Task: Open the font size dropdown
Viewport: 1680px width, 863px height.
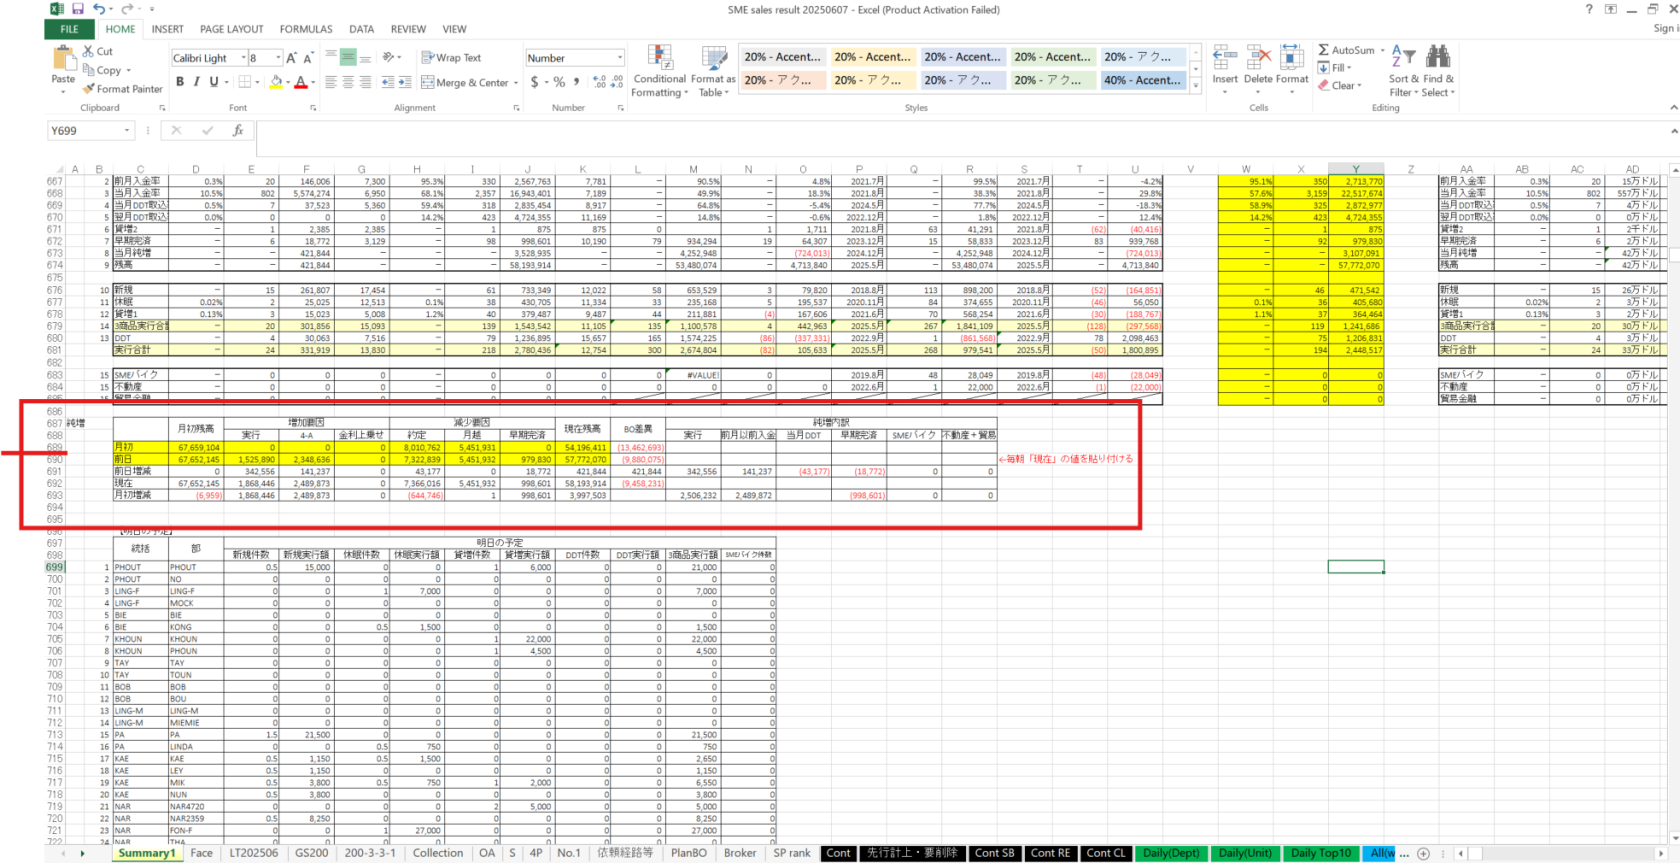Action: point(280,58)
